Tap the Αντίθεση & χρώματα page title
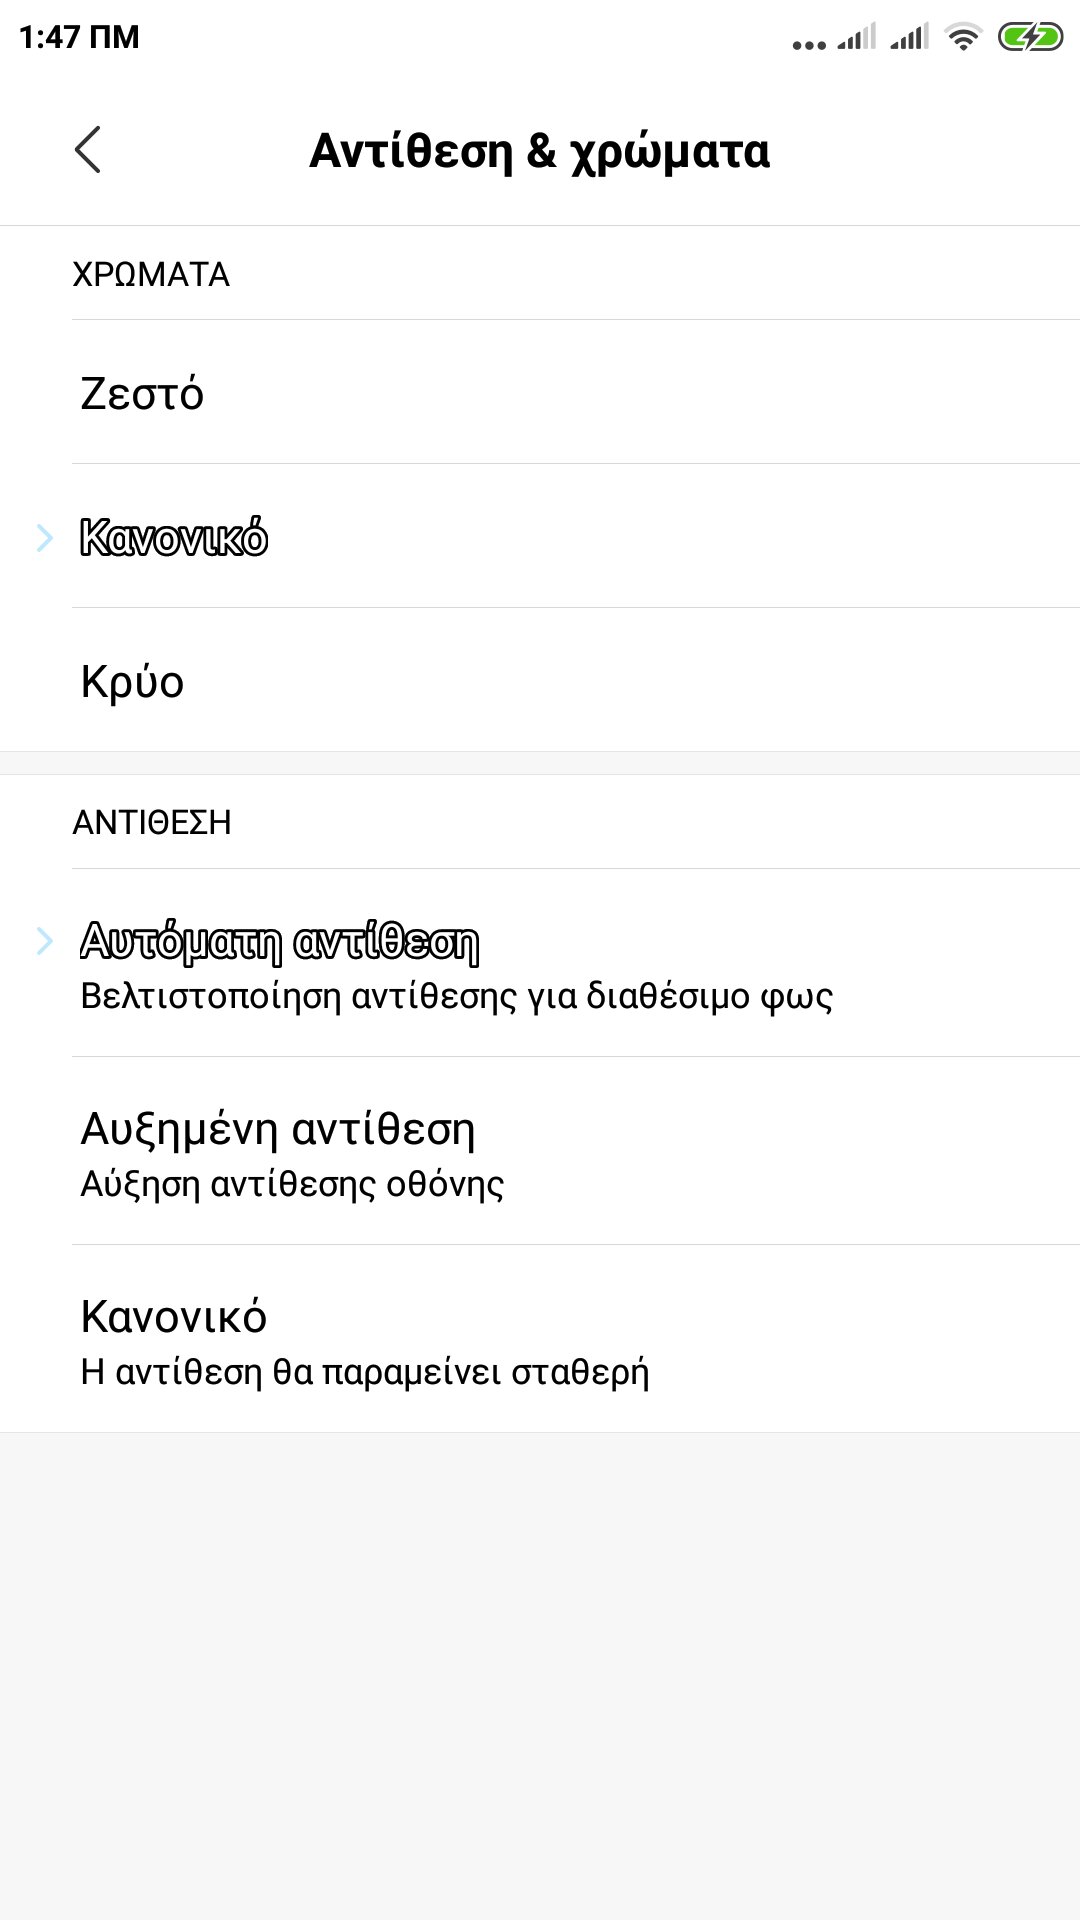This screenshot has height=1920, width=1080. coord(540,151)
